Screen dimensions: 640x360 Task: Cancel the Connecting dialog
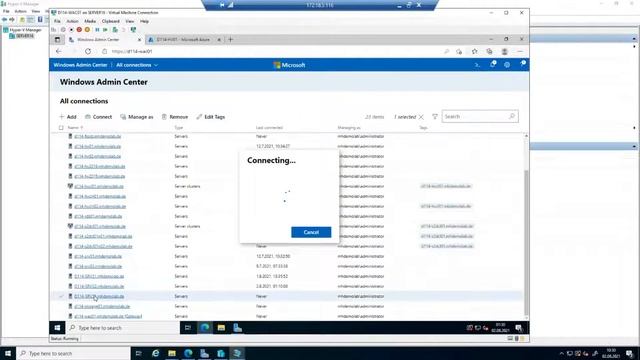coord(311,232)
